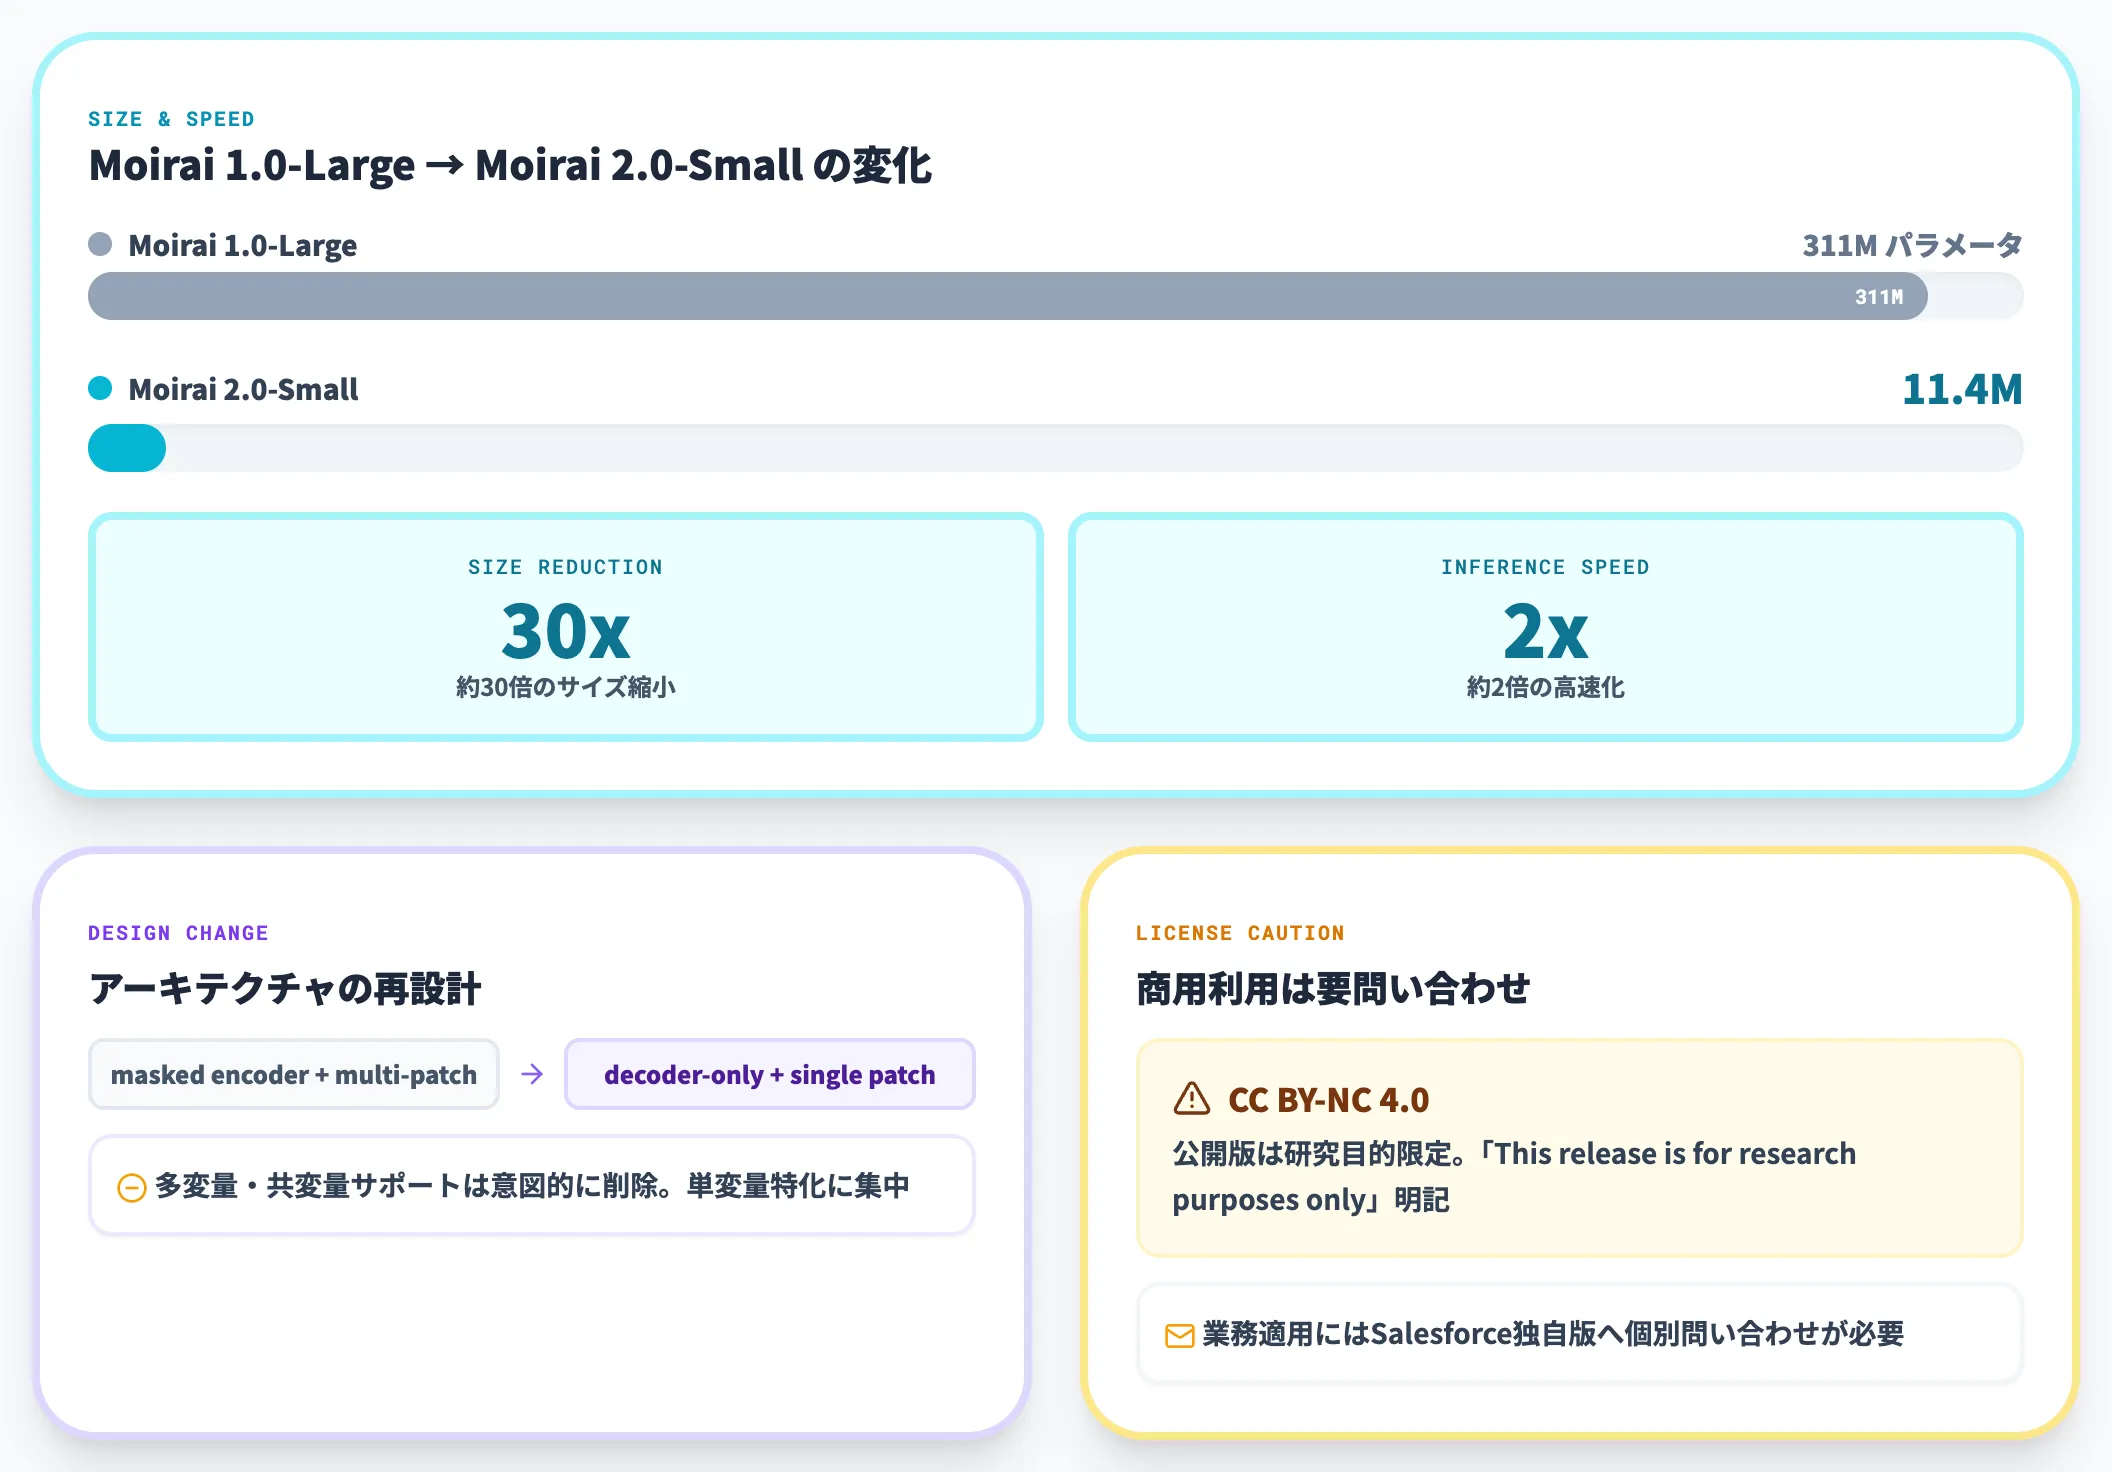
Task: Click the cyan dot next to Moirai 2.0-Small
Action: [100, 388]
